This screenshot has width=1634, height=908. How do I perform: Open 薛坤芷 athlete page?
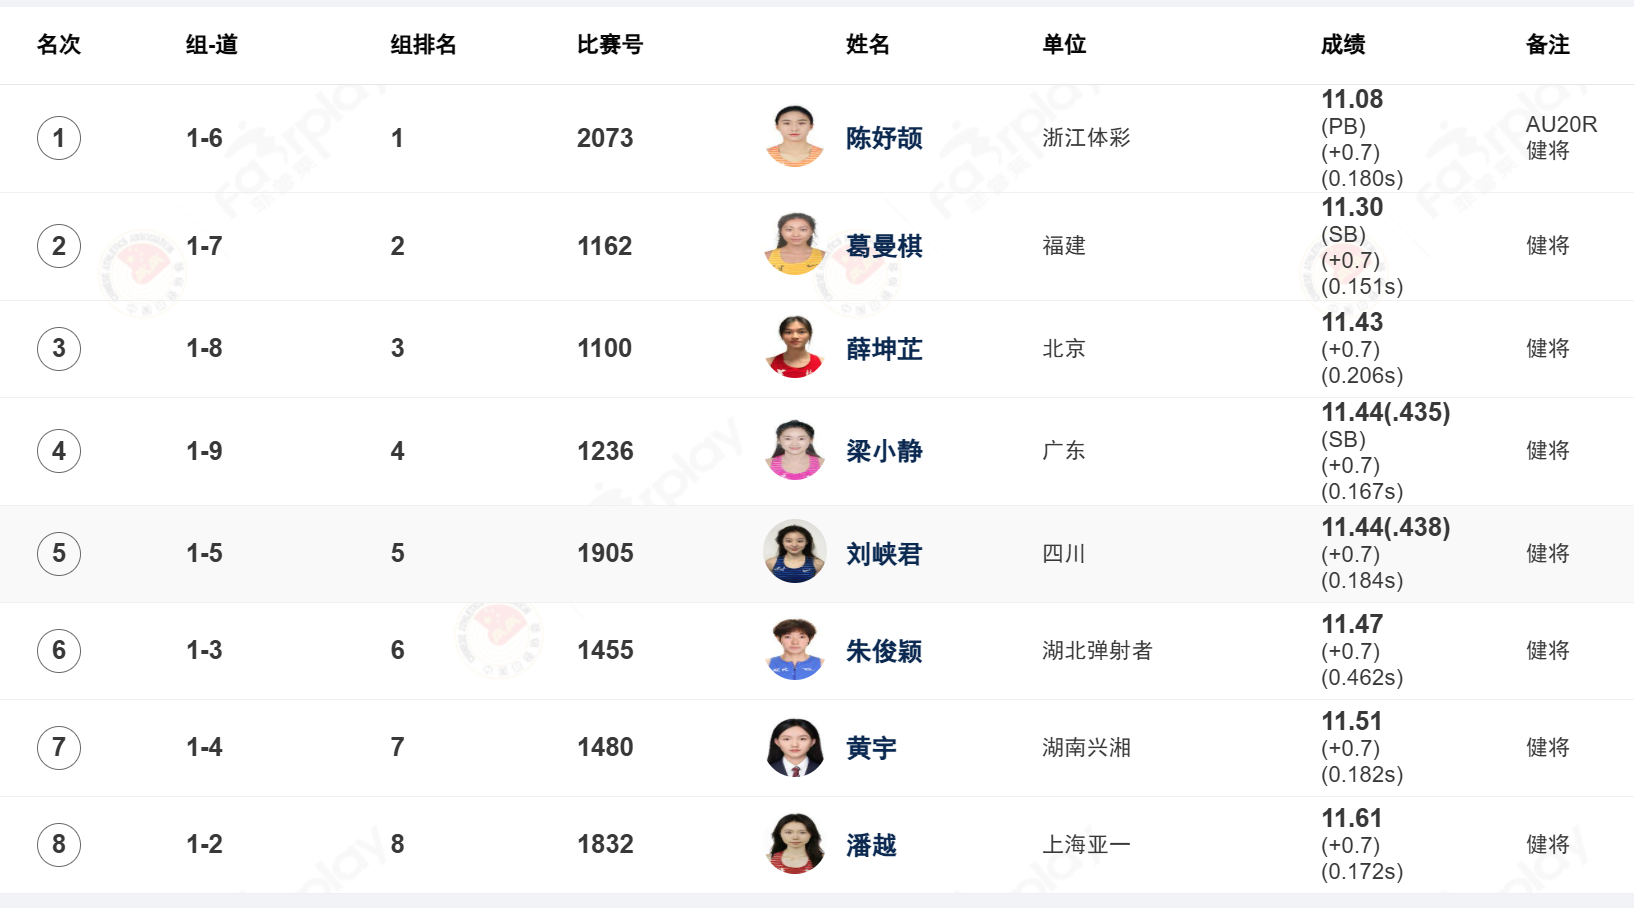[884, 349]
